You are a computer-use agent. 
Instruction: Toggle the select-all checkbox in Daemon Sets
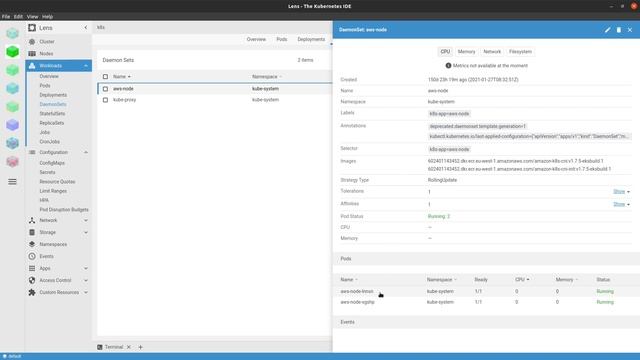[105, 77]
